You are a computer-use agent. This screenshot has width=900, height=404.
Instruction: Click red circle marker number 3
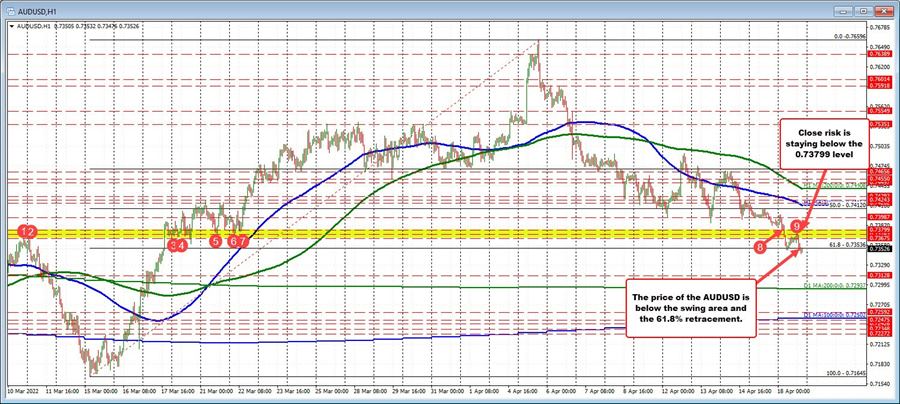point(173,244)
